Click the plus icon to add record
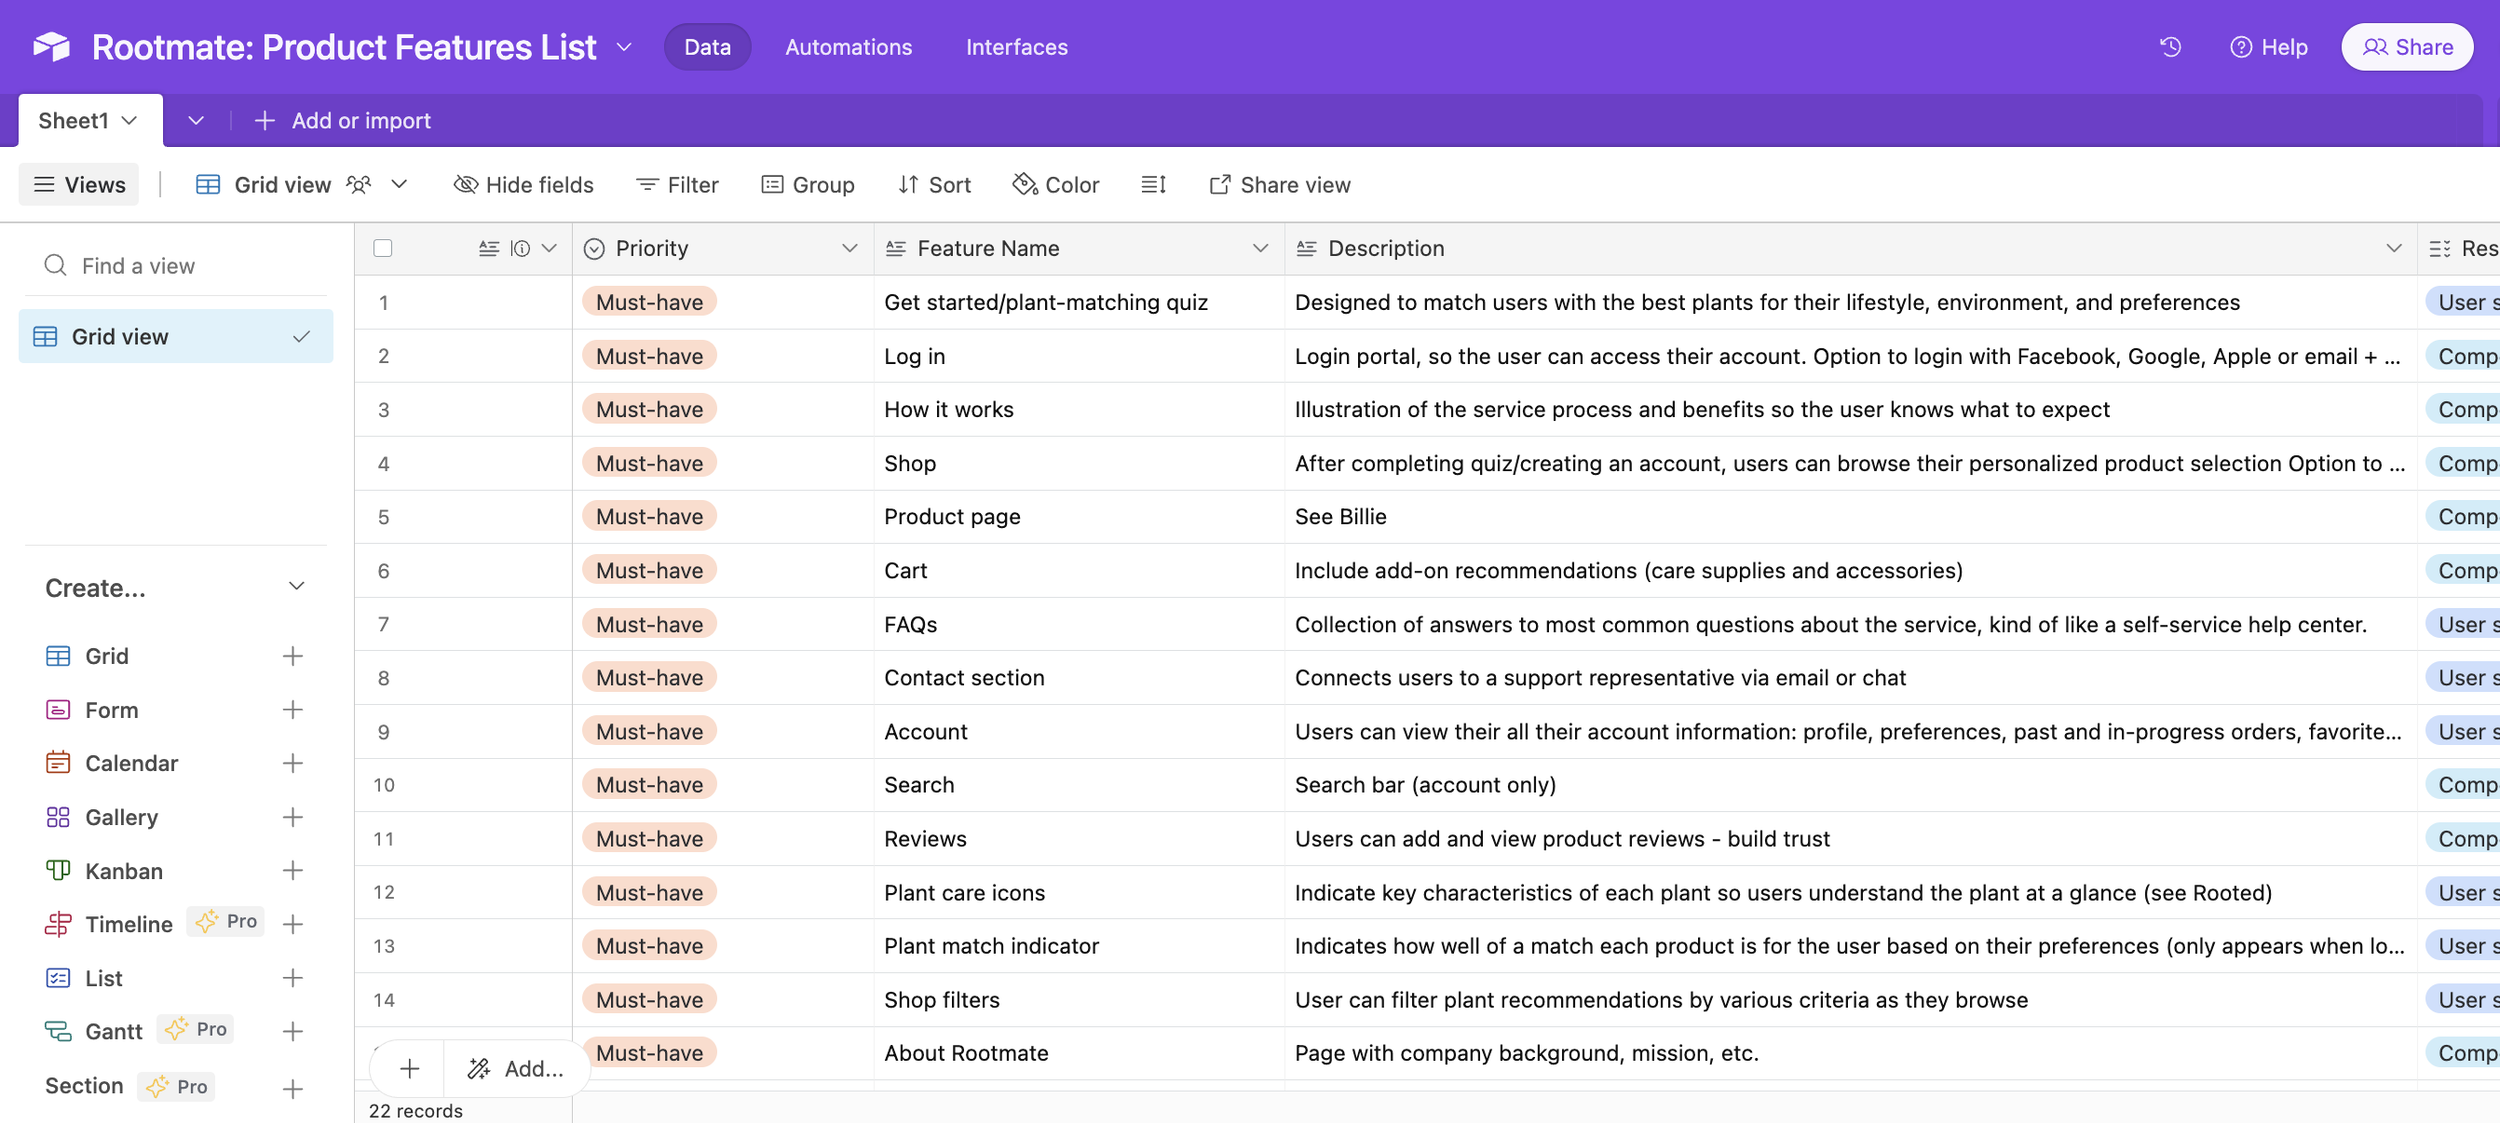The image size is (2500, 1123). coord(409,1069)
